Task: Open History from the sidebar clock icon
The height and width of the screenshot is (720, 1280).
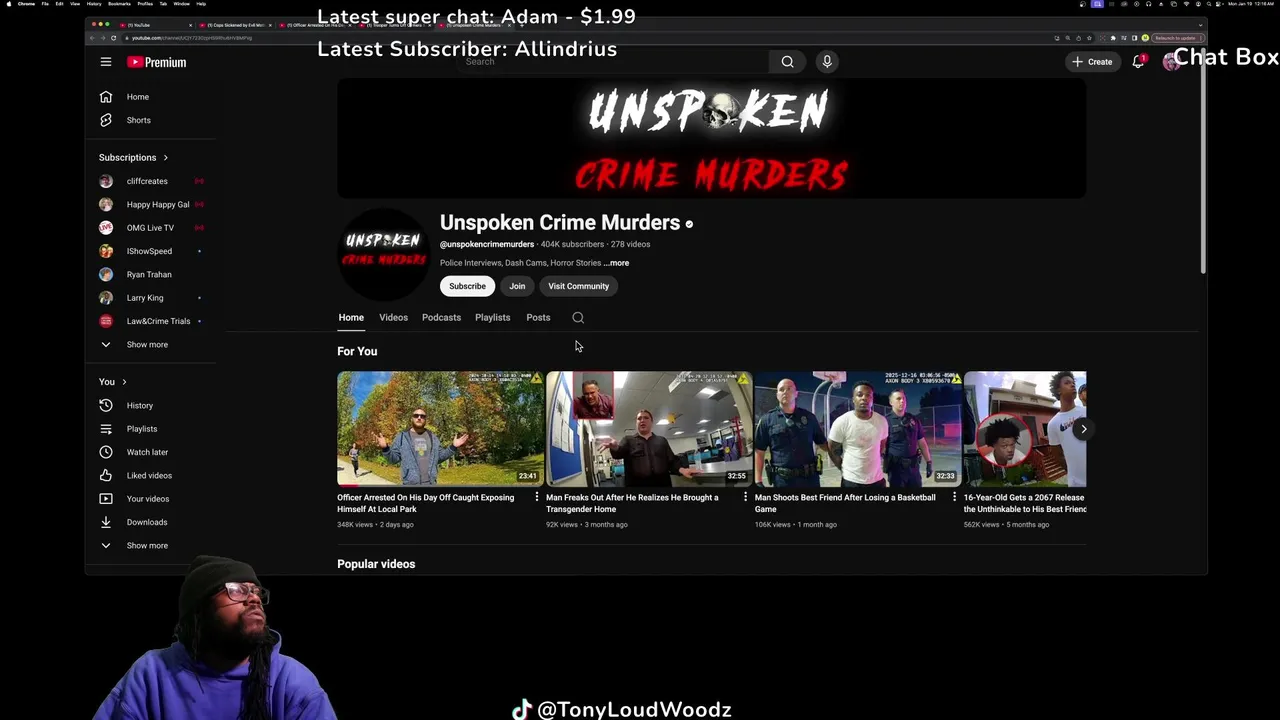Action: (106, 405)
